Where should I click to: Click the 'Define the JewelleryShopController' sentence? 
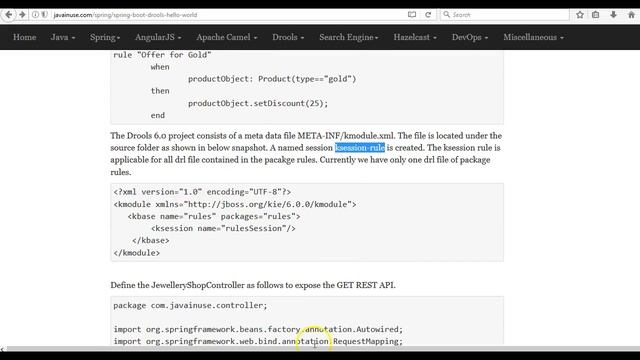(x=253, y=285)
